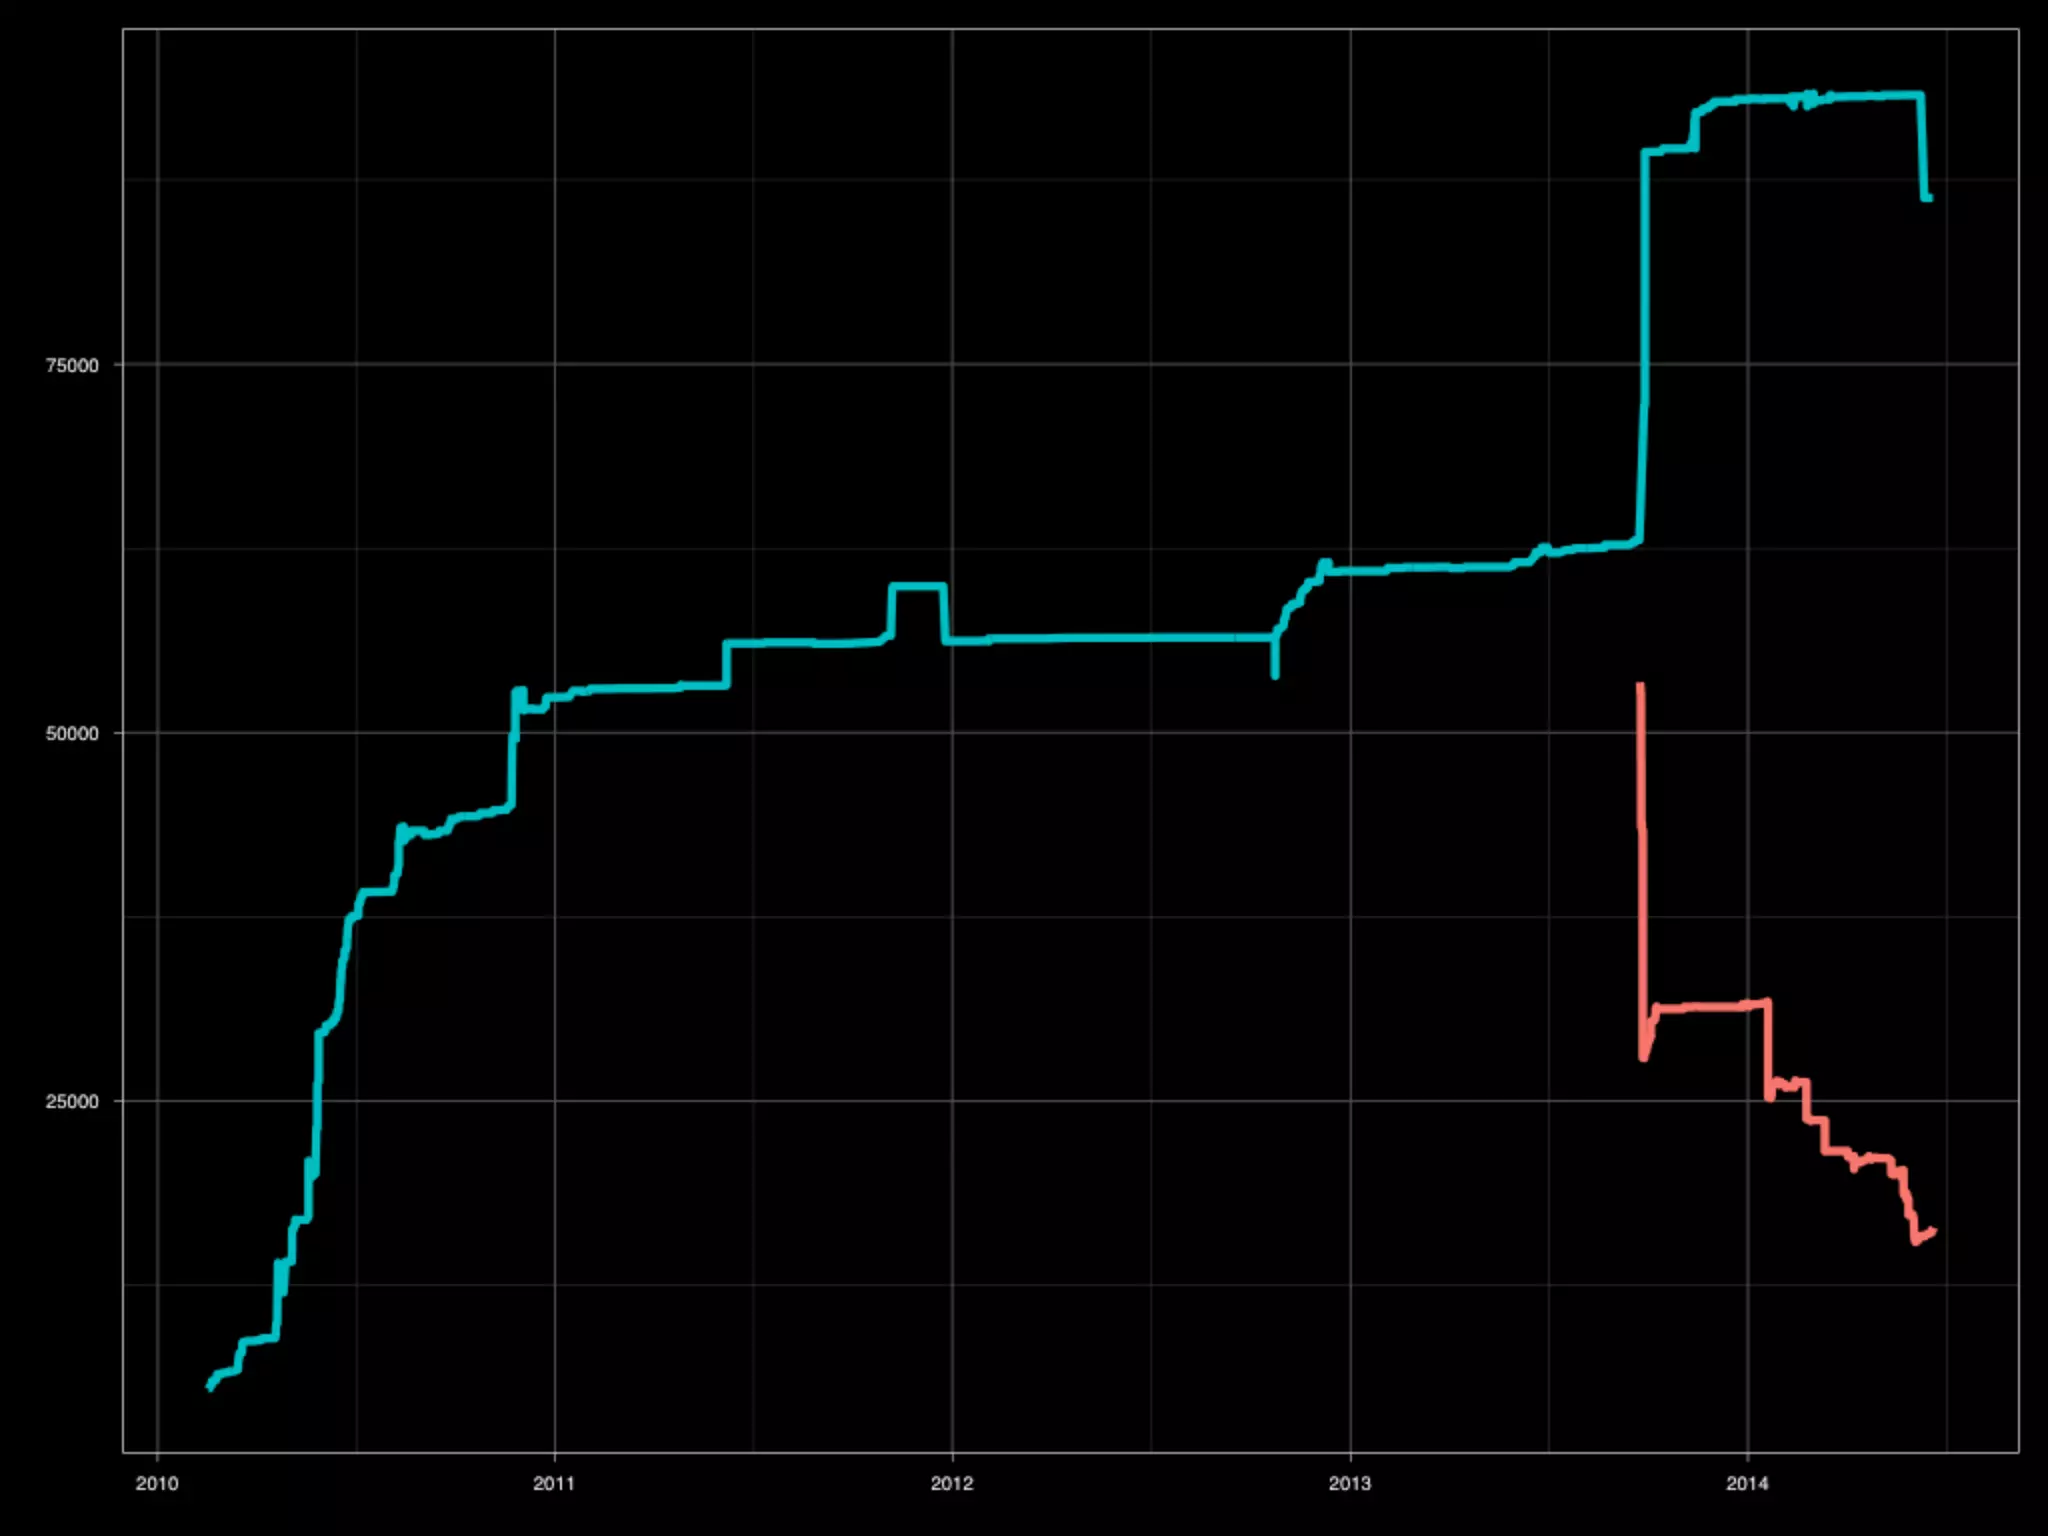Click the raised teal bump before 2012
2048x1536 pixels.
[917, 586]
